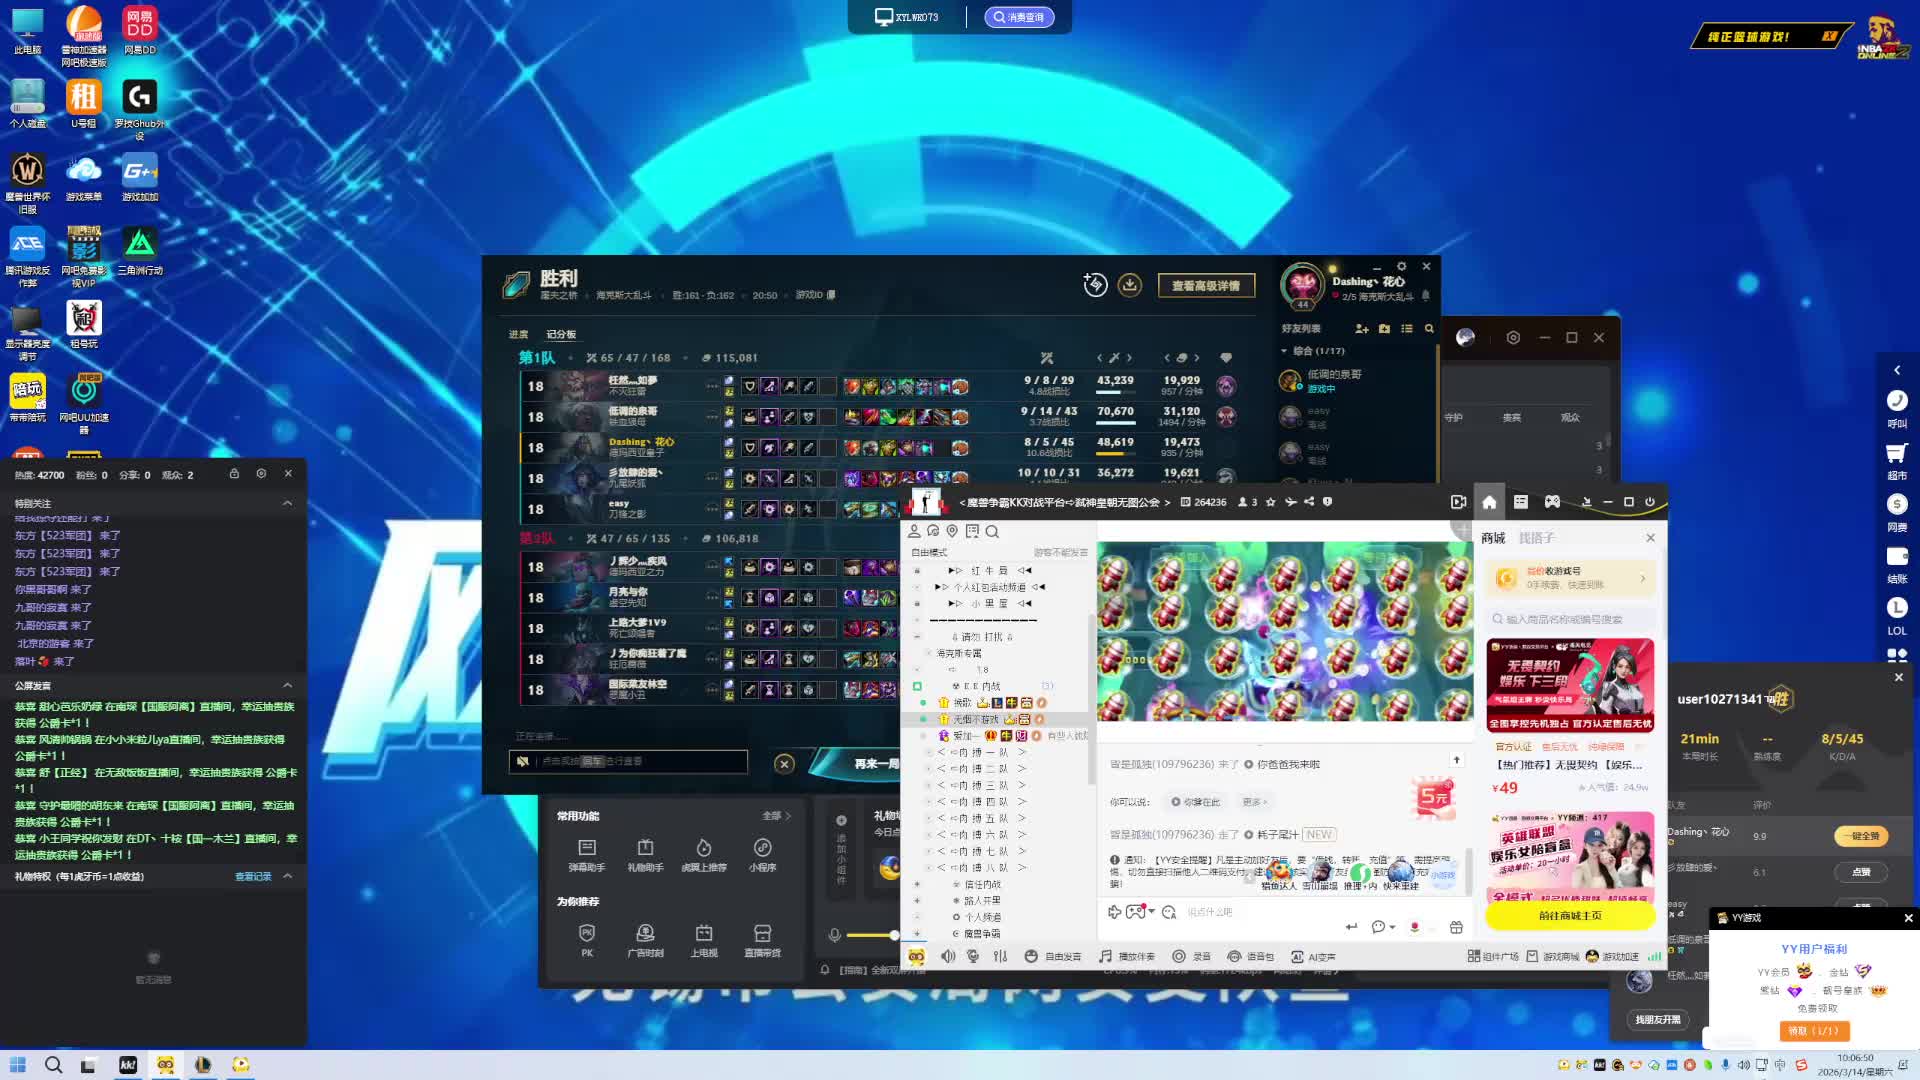Toggle the lock icon in streaming stats panel
The height and width of the screenshot is (1080, 1920).
[x=234, y=474]
